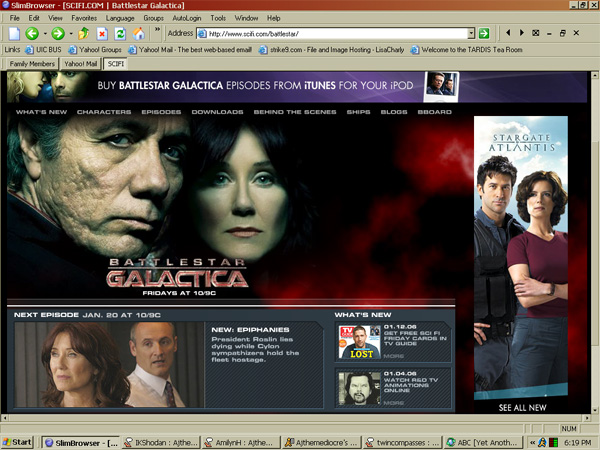Viewport: 600px width, 450px height.
Task: Click MORE under the 01.04.06 news item
Action: (394, 403)
